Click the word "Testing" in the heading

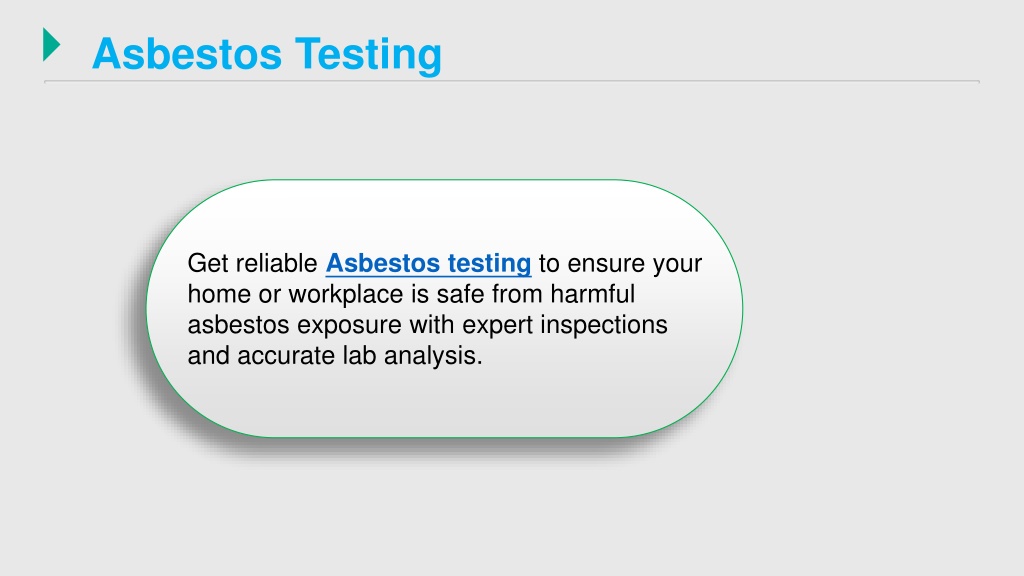pos(368,54)
